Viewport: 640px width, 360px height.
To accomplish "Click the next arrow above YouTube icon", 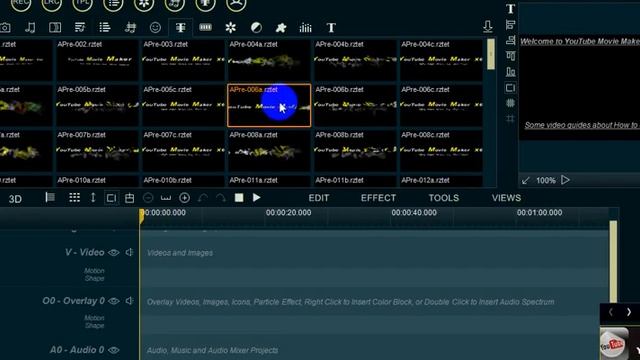I will [629, 312].
